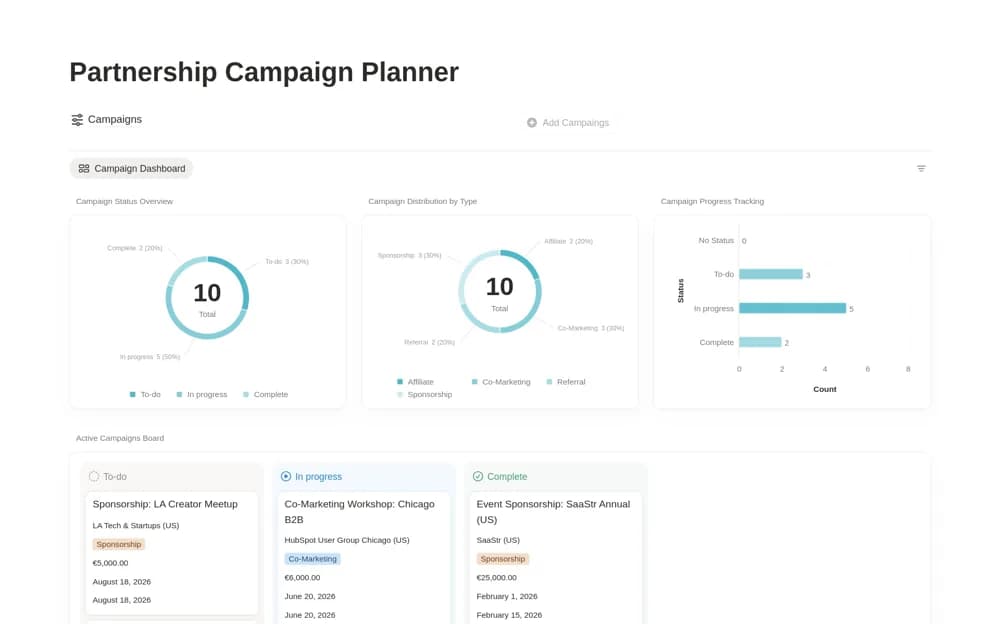Click the Distribution by Type donut total
The image size is (1000, 624).
coord(499,286)
